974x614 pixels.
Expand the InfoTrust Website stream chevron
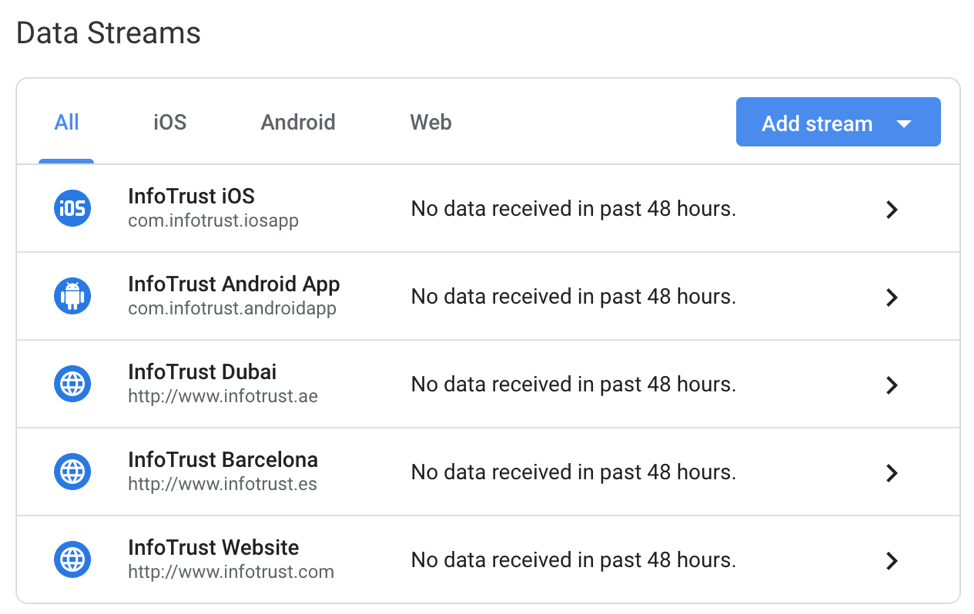(x=892, y=561)
